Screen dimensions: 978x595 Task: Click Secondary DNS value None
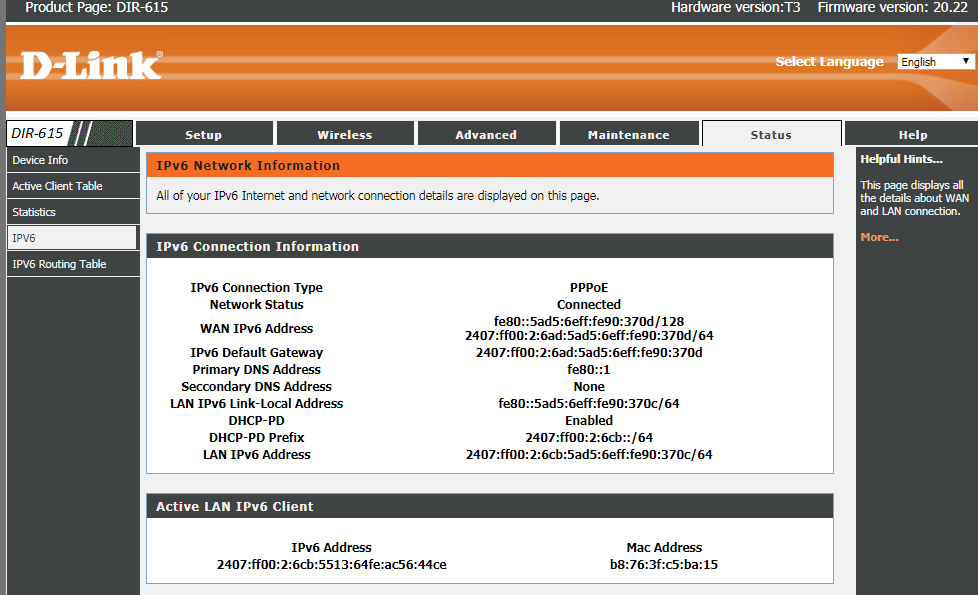click(x=589, y=387)
